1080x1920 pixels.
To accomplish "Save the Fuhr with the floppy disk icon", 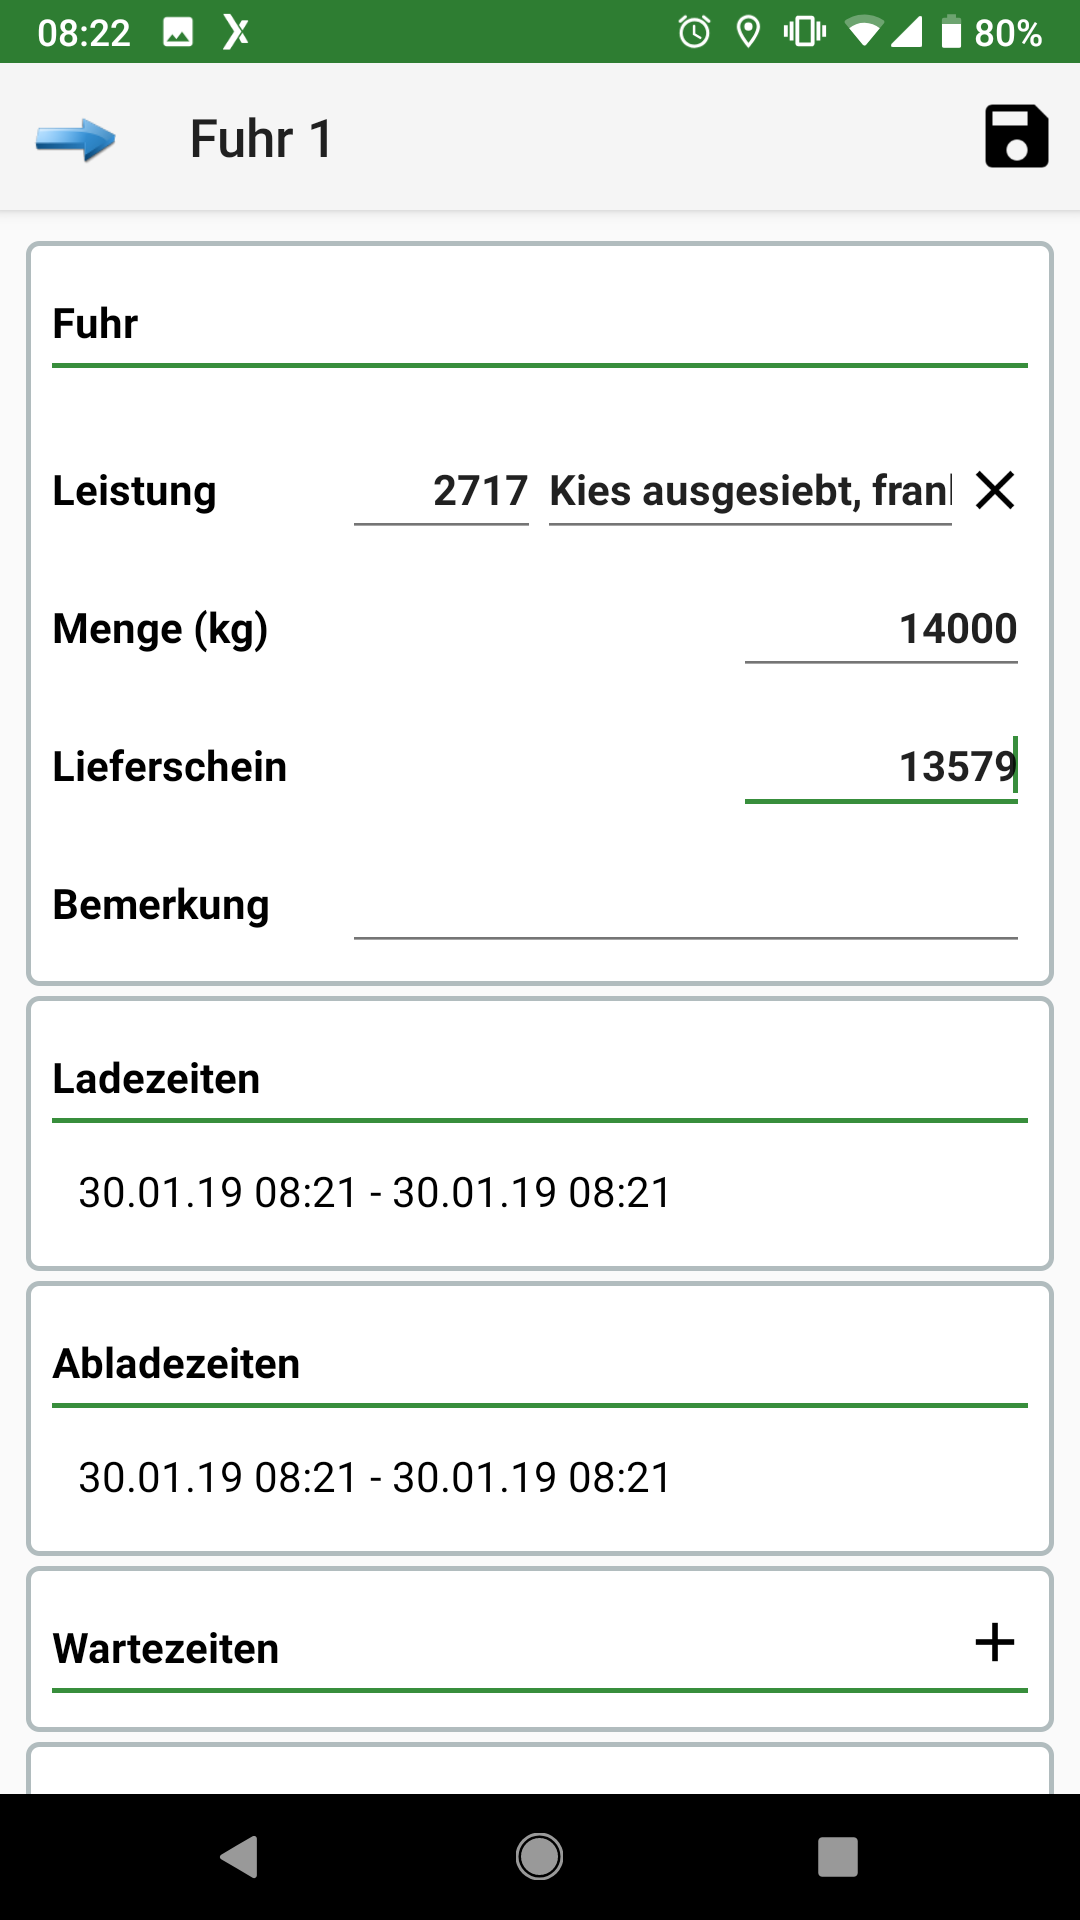I will click(x=1016, y=136).
